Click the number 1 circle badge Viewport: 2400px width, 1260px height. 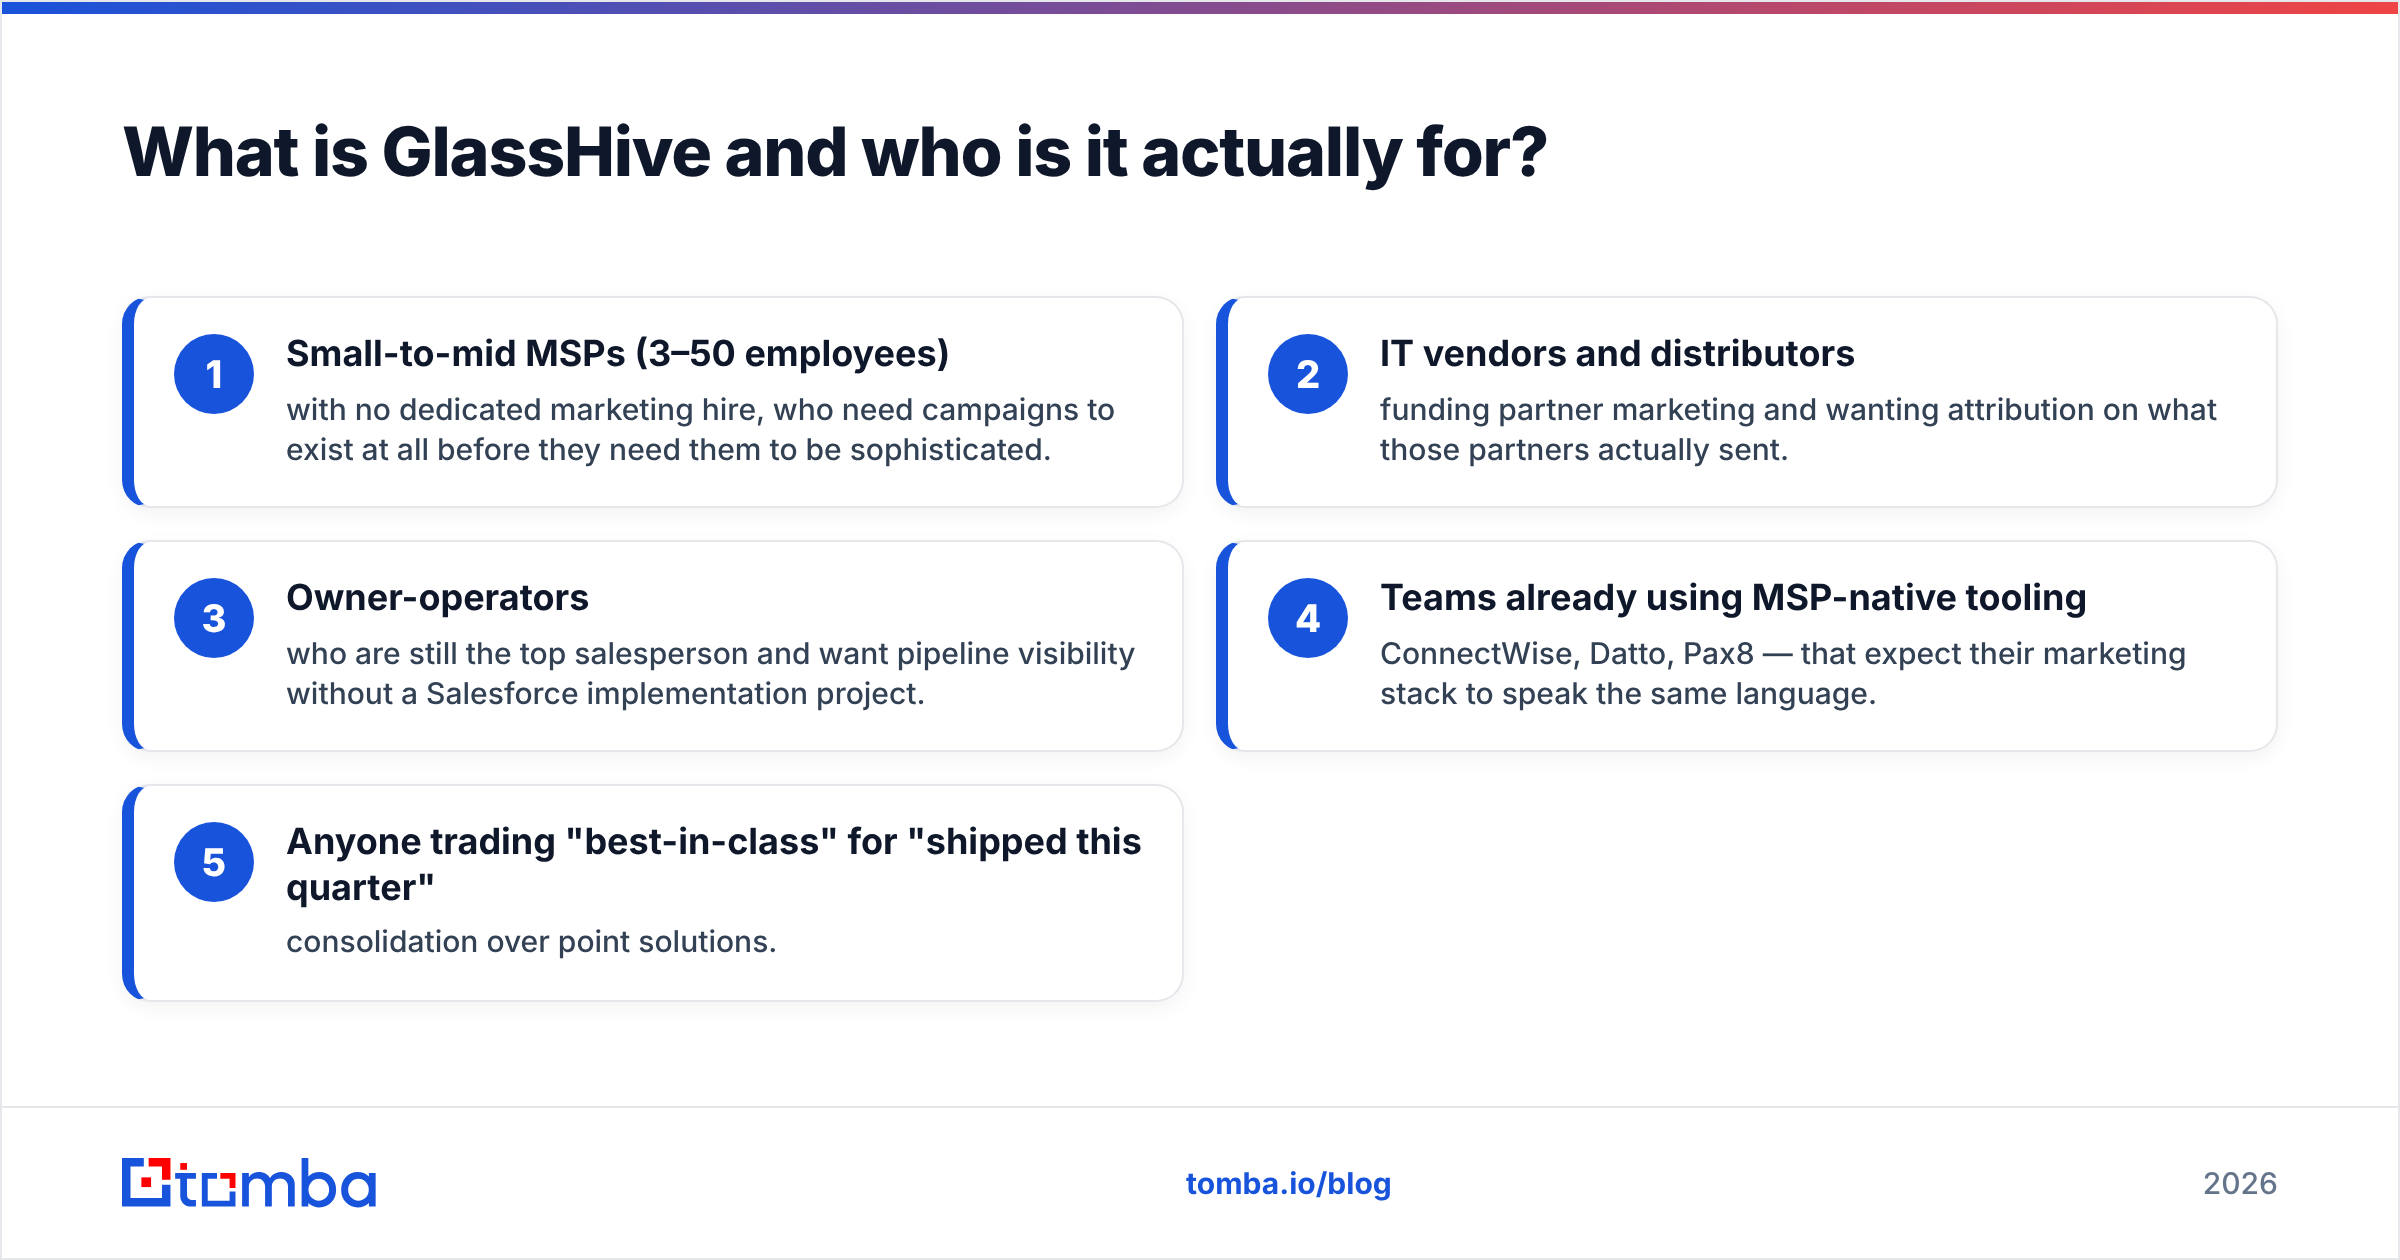214,374
